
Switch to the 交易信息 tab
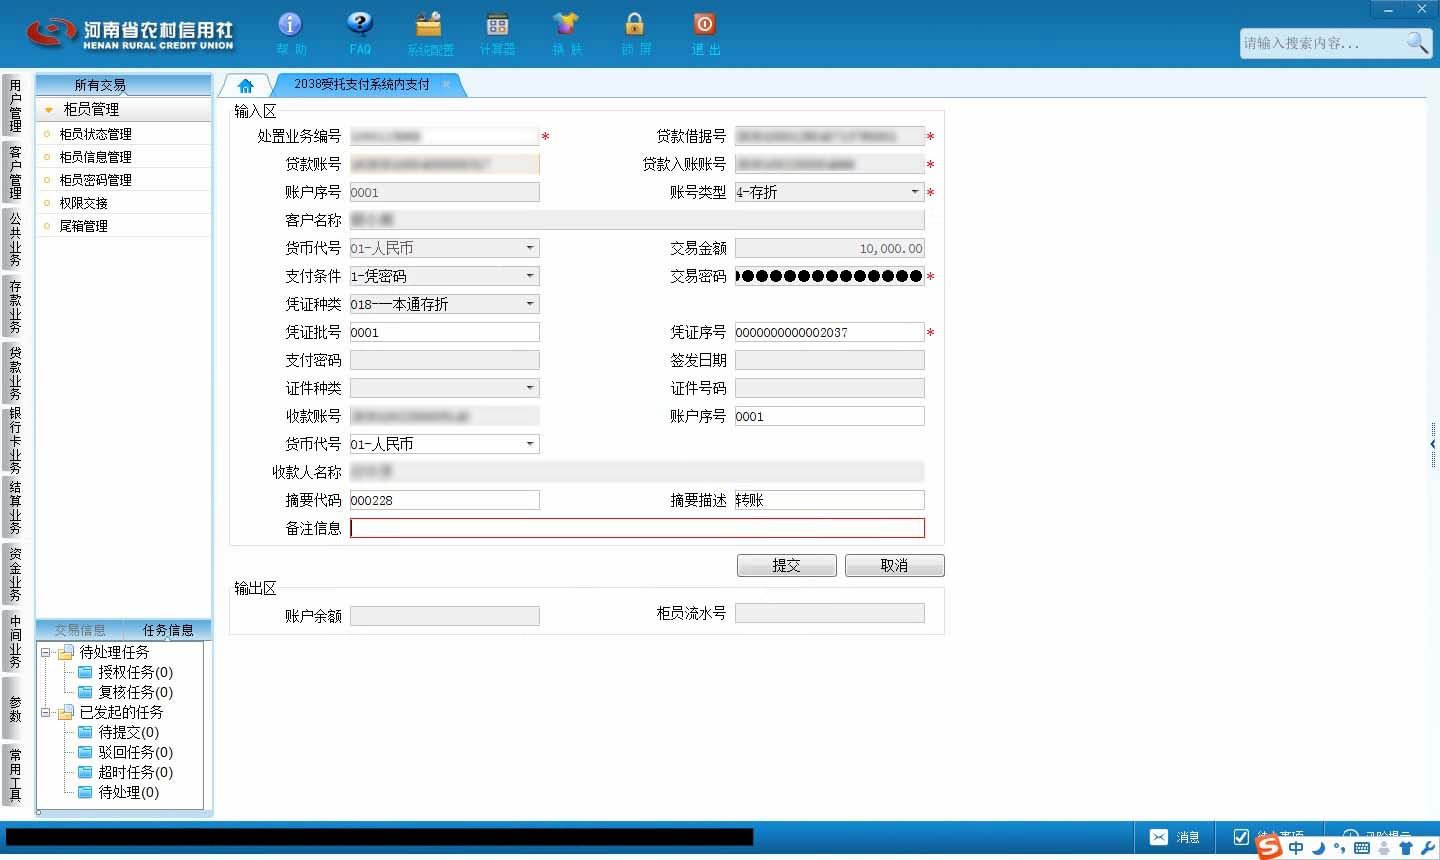[x=80, y=630]
